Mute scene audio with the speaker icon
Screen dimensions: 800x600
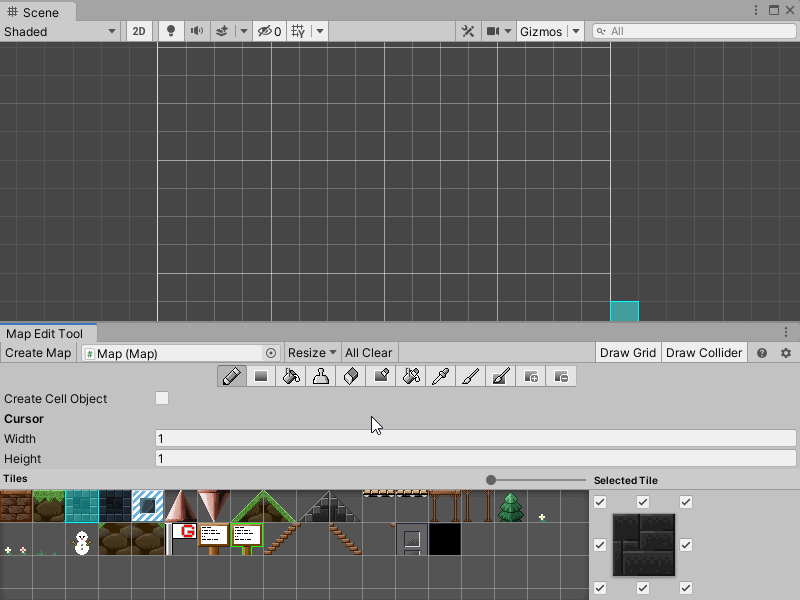pos(197,31)
